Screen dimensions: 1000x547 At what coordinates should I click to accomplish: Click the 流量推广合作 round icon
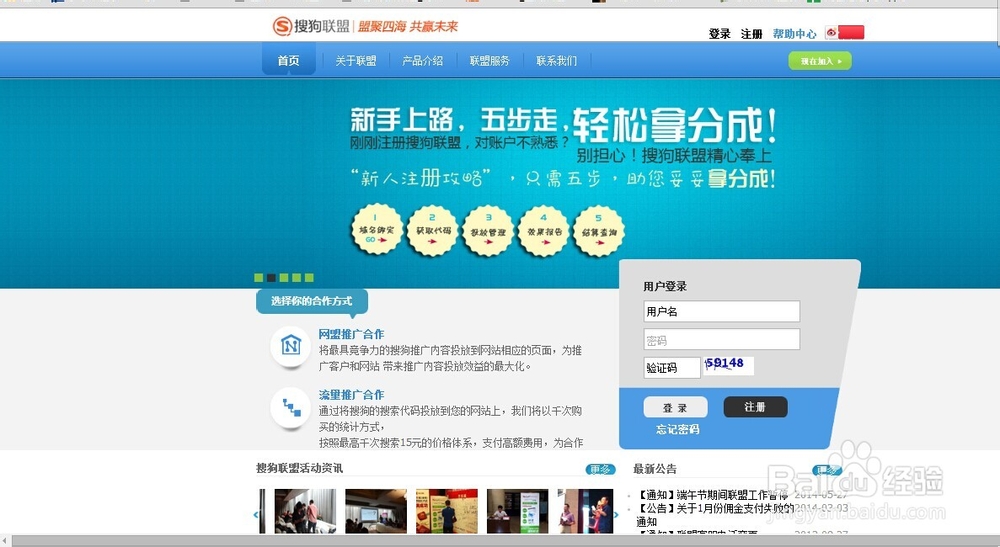tap(291, 407)
